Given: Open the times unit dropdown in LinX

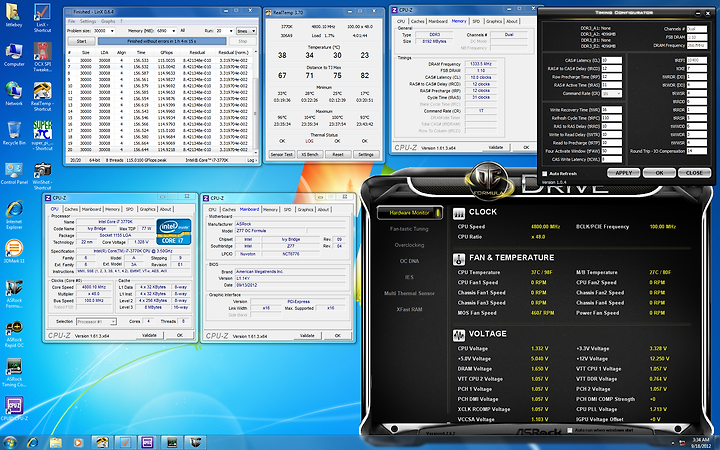Looking at the screenshot, I should point(246,31).
